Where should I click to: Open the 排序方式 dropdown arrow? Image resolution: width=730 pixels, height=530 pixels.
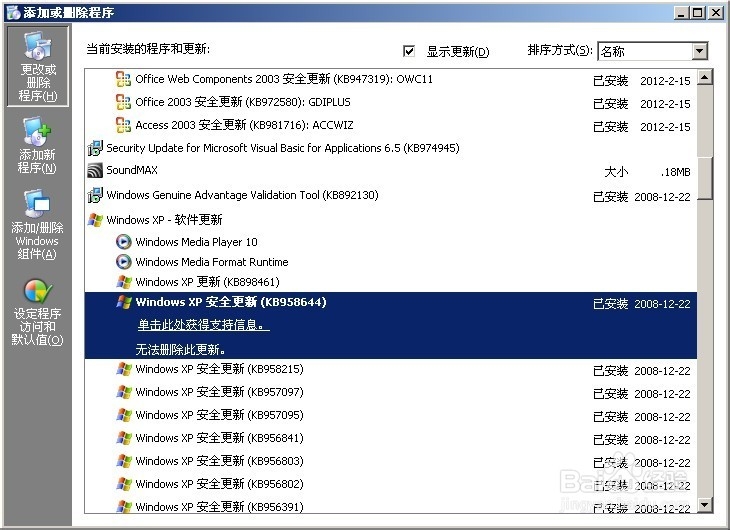click(x=699, y=51)
